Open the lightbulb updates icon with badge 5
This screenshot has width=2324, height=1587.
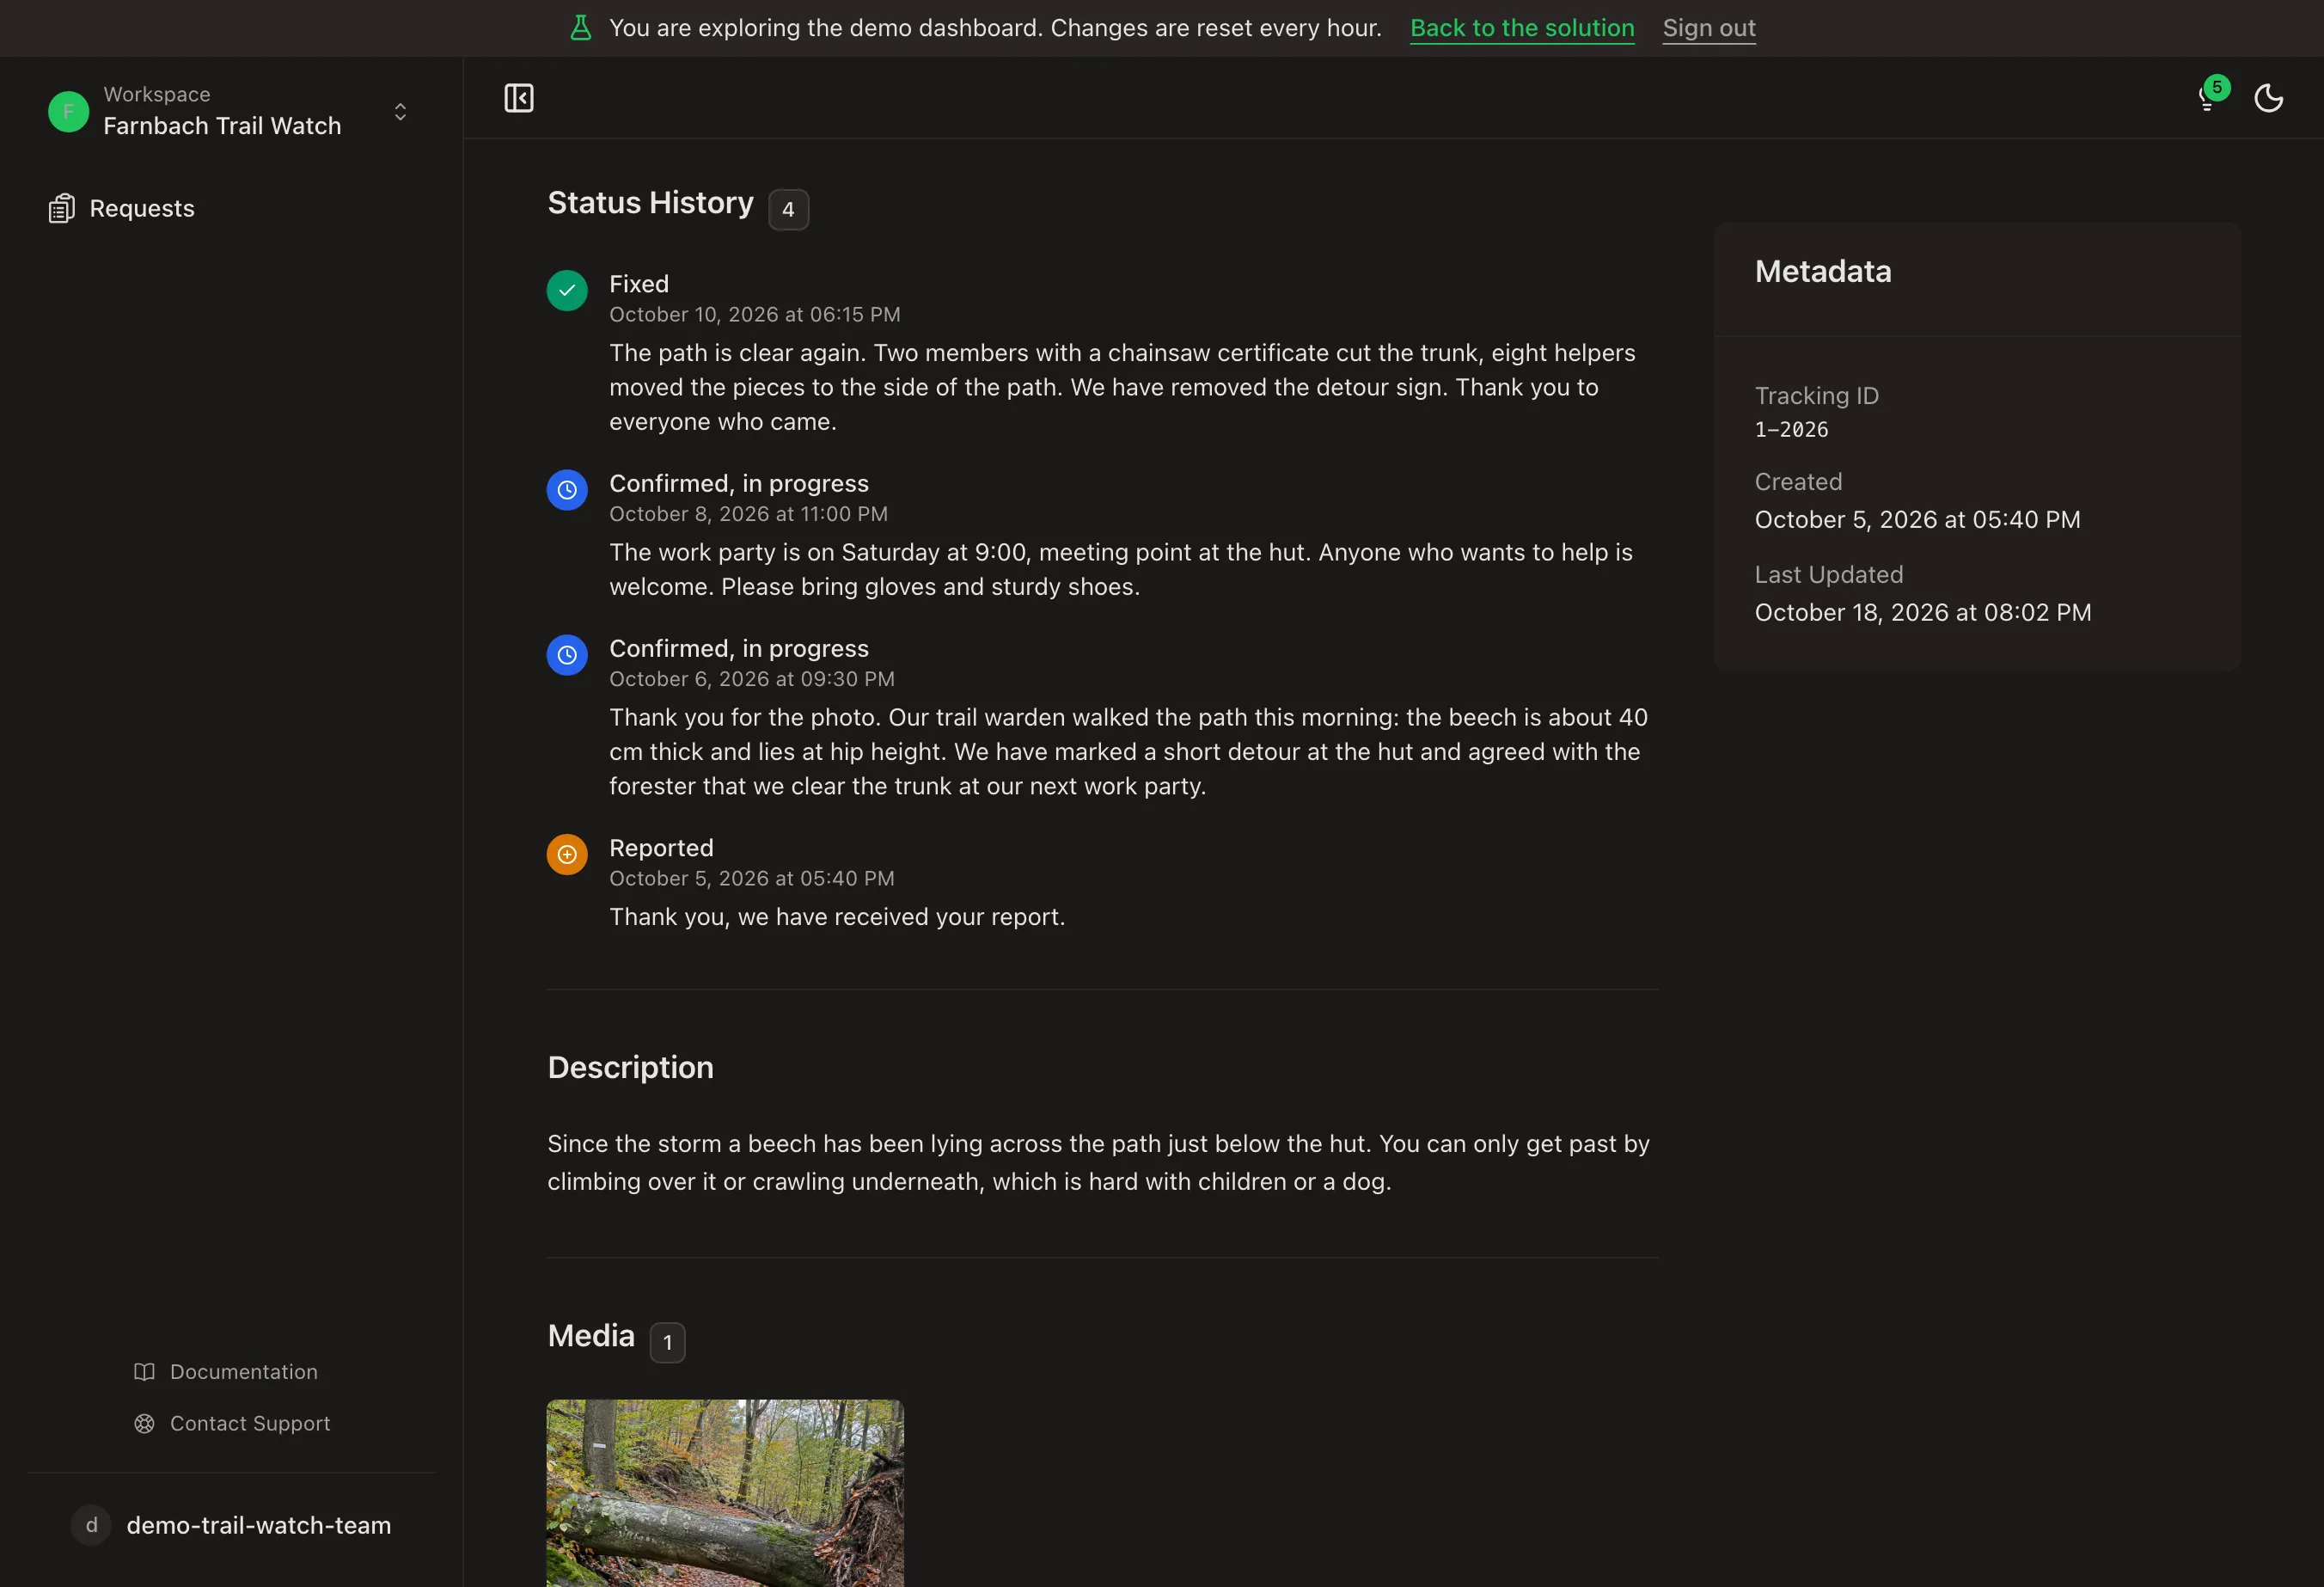[2209, 97]
